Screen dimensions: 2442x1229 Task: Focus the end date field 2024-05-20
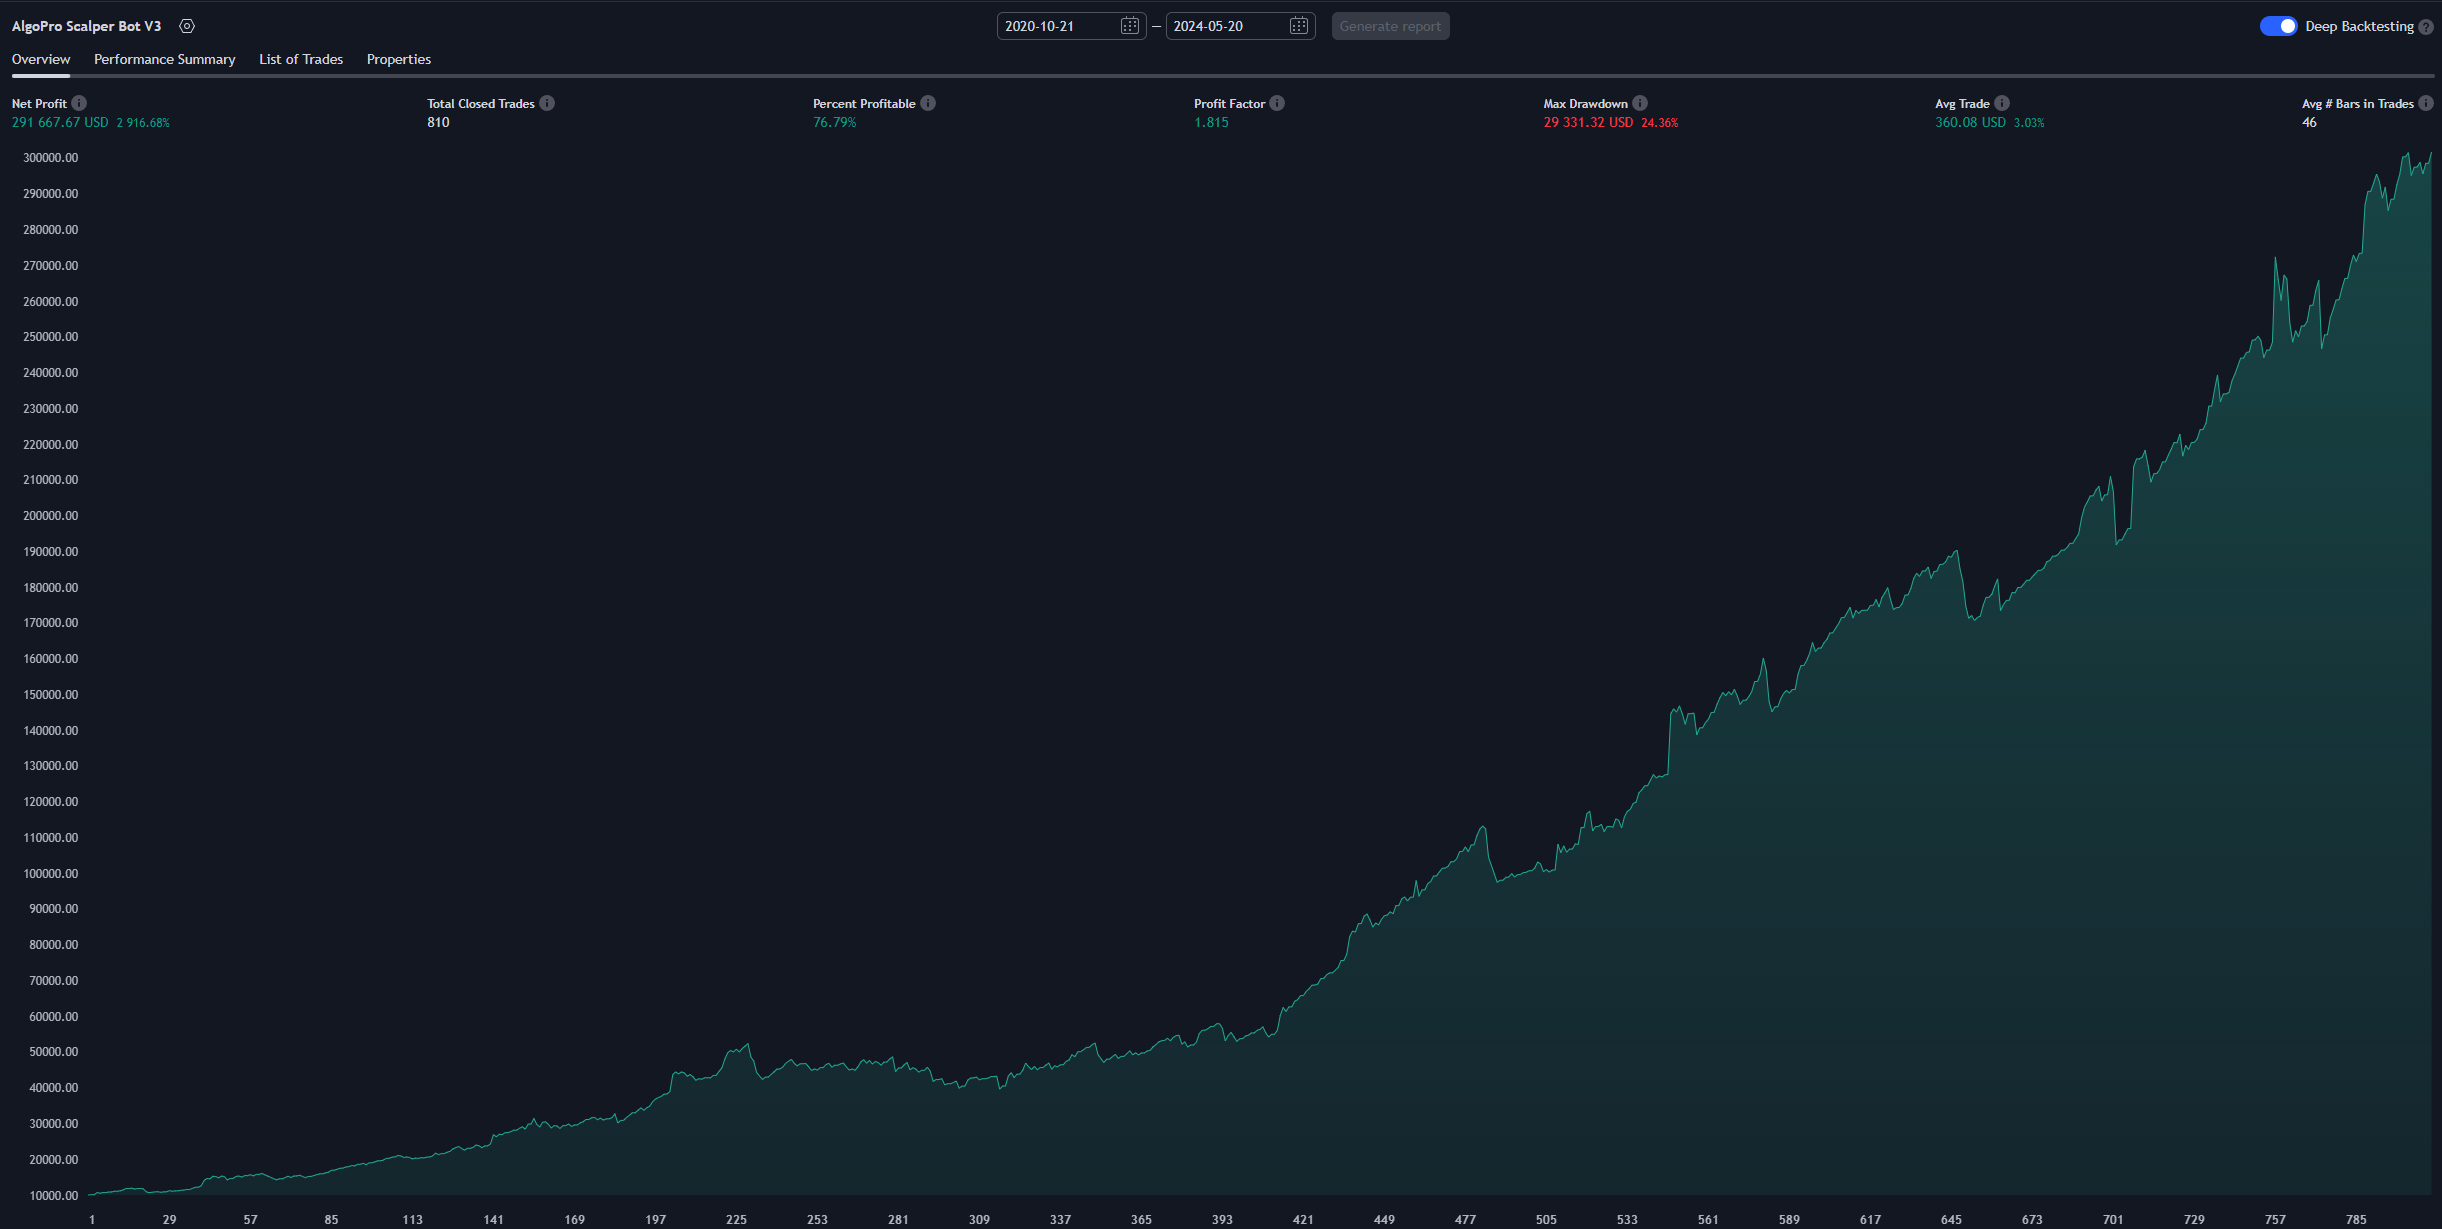1240,26
